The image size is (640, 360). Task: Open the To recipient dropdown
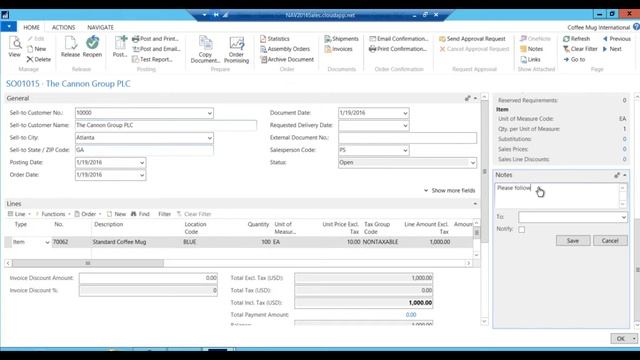pyautogui.click(x=623, y=217)
